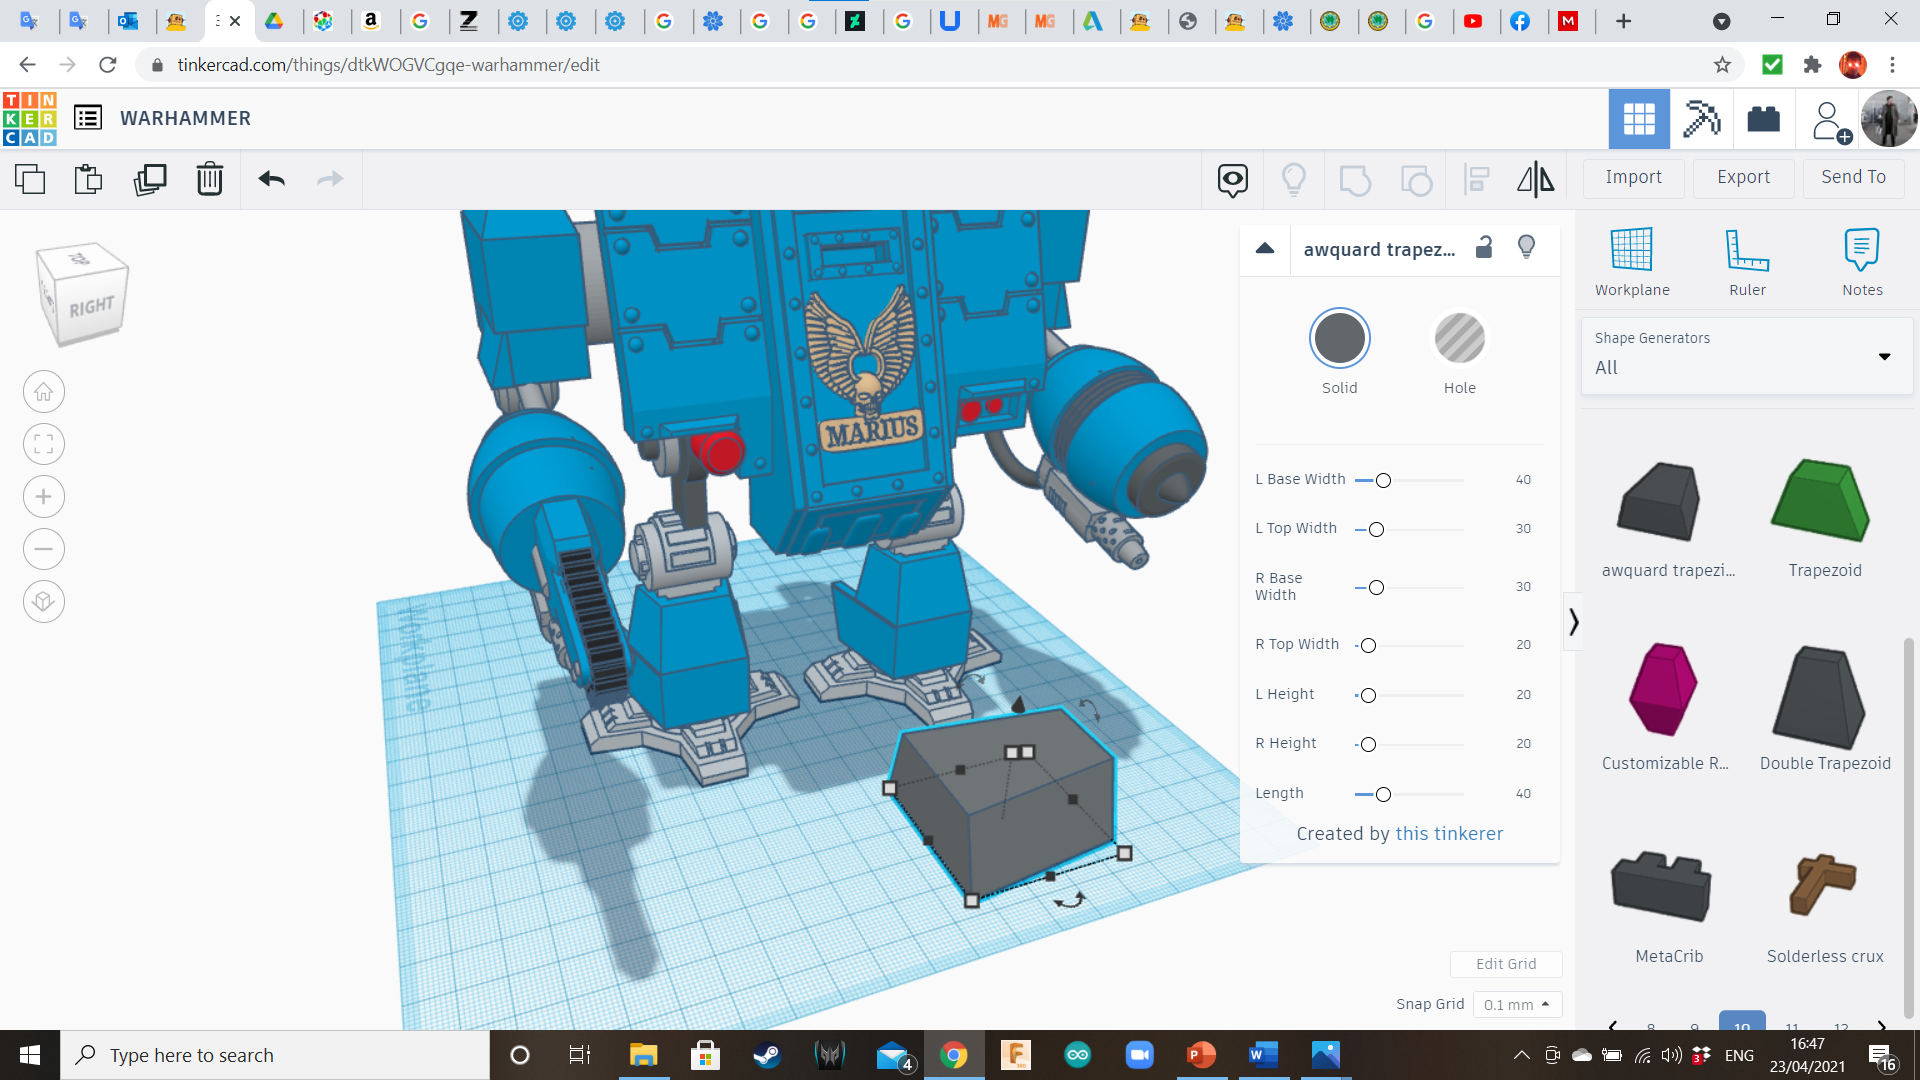Click the Ungroup shapes icon

[1416, 180]
